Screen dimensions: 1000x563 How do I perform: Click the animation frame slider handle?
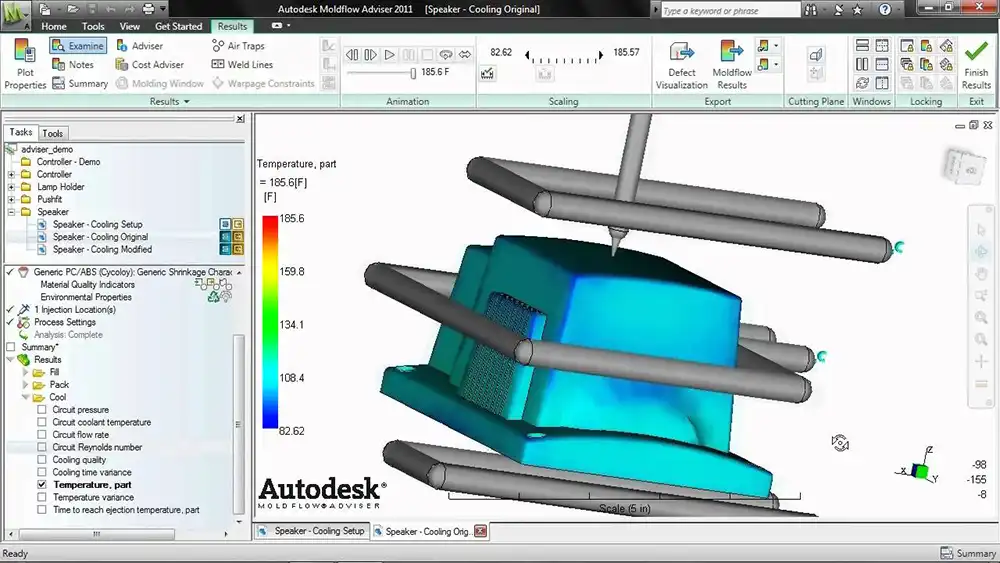point(413,73)
